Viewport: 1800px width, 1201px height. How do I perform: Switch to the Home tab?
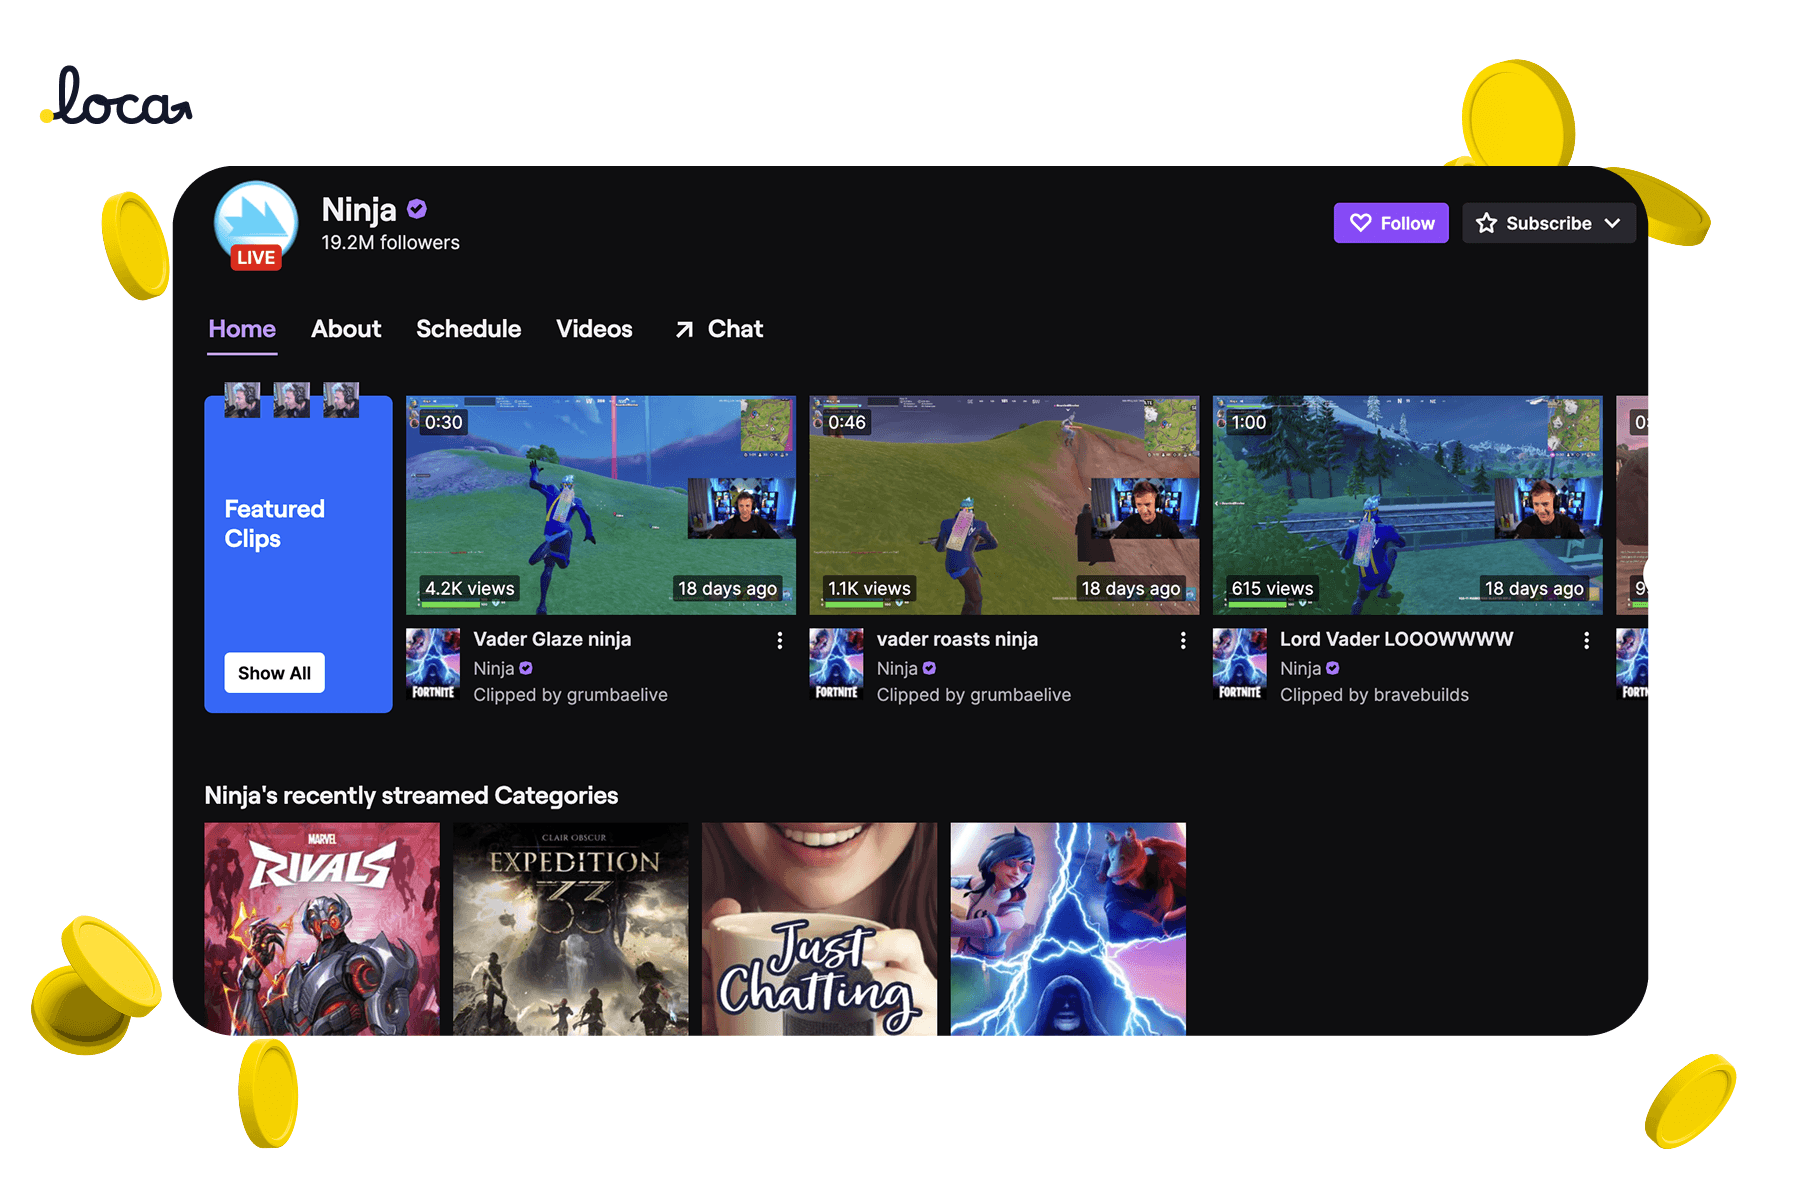click(x=242, y=329)
